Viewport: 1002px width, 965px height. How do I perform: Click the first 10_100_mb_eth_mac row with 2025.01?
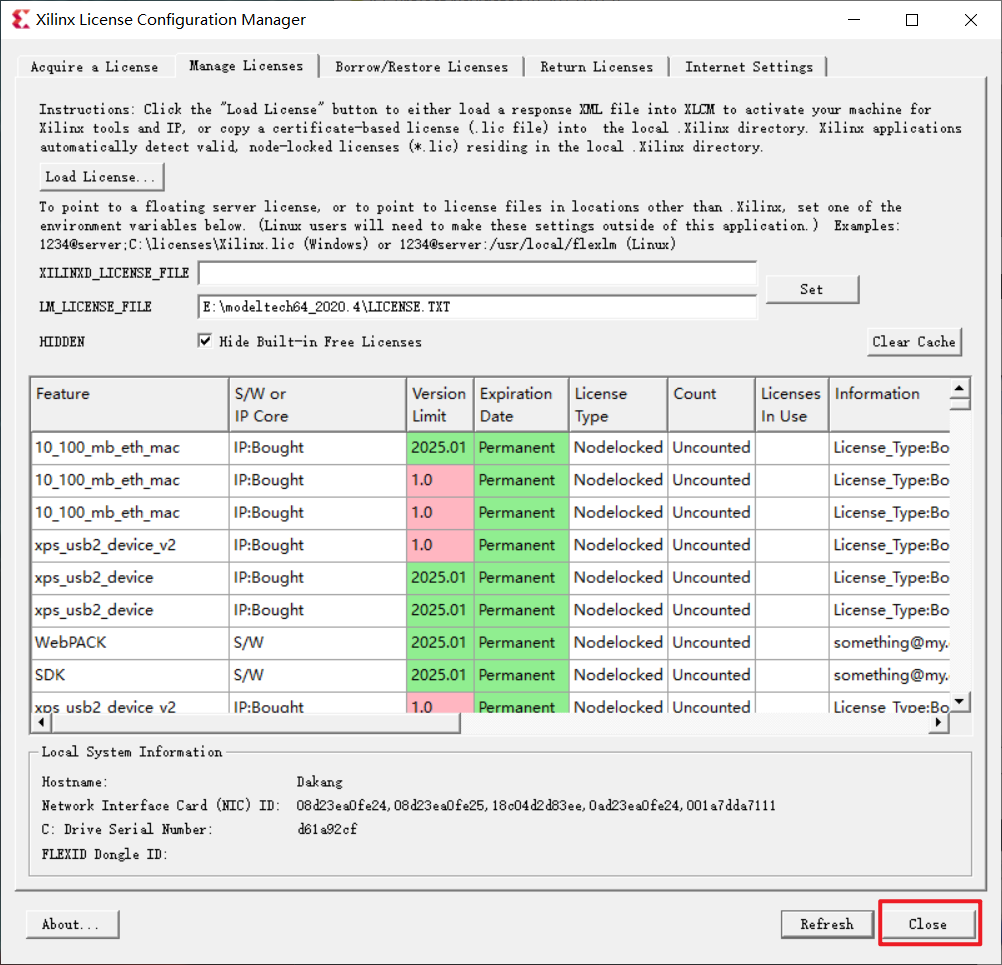490,447
